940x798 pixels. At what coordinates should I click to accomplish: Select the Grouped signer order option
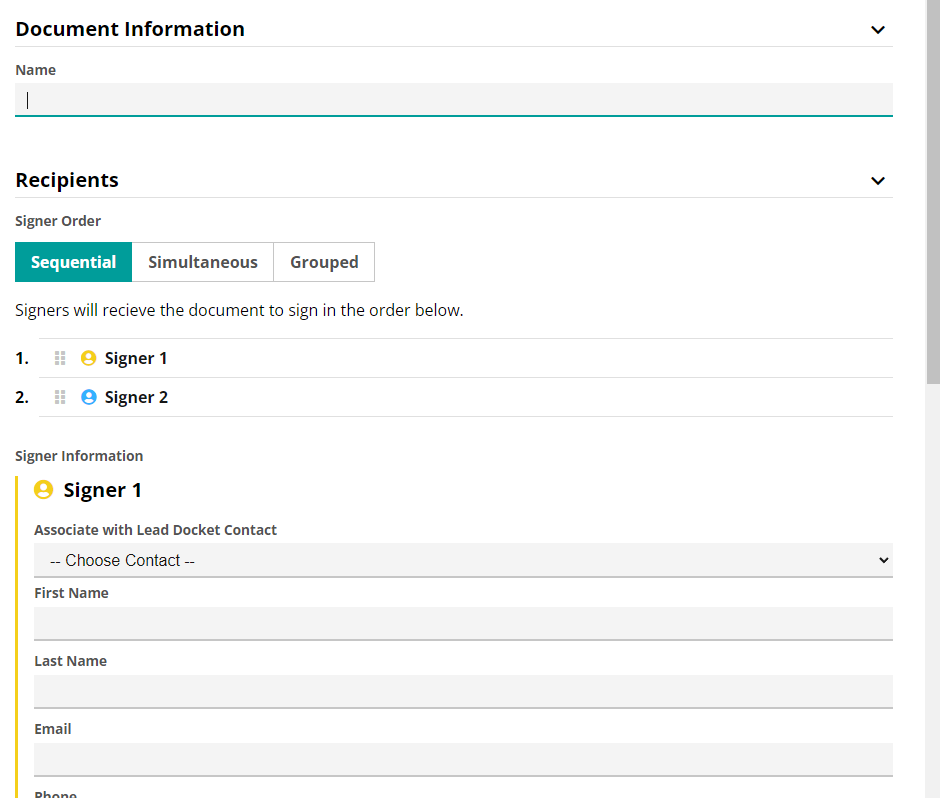(324, 261)
